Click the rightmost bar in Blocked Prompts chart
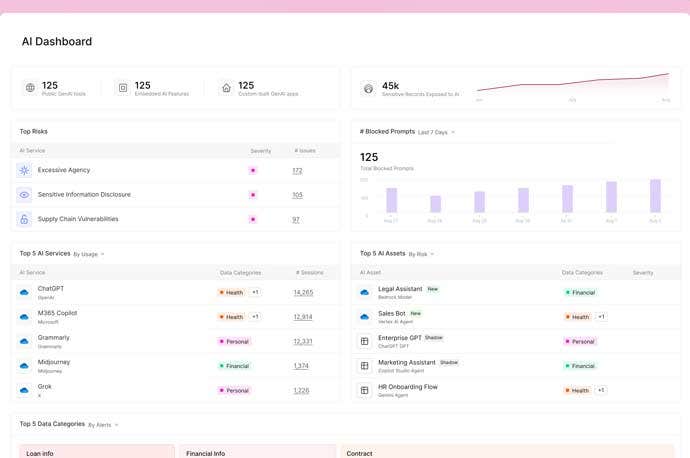Screen dimensions: 690x458 655,196
